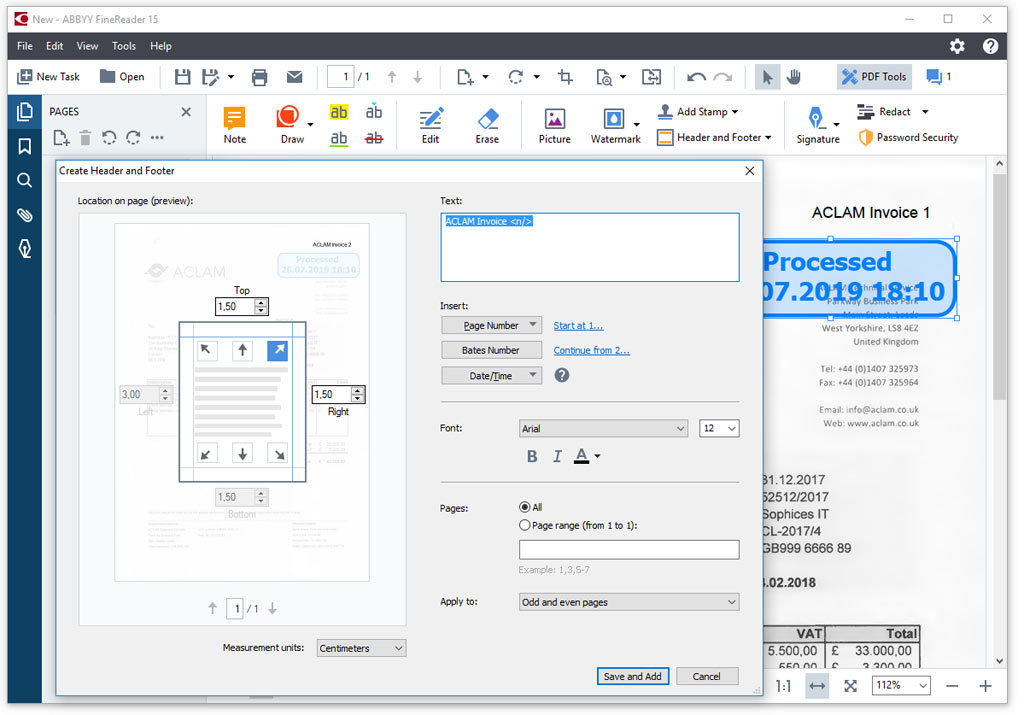Open the Watermark tool
This screenshot has width=1024, height=715.
pos(614,120)
